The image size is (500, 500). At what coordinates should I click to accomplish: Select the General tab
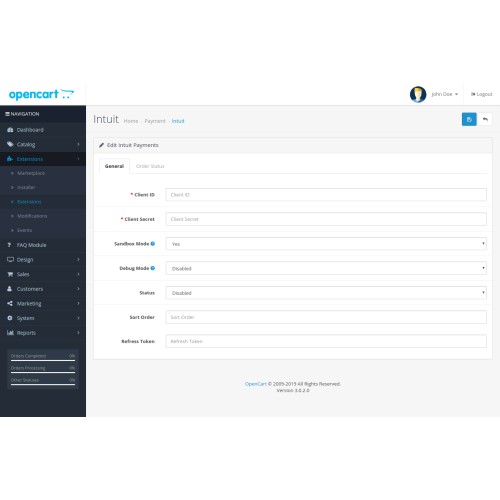click(x=114, y=166)
